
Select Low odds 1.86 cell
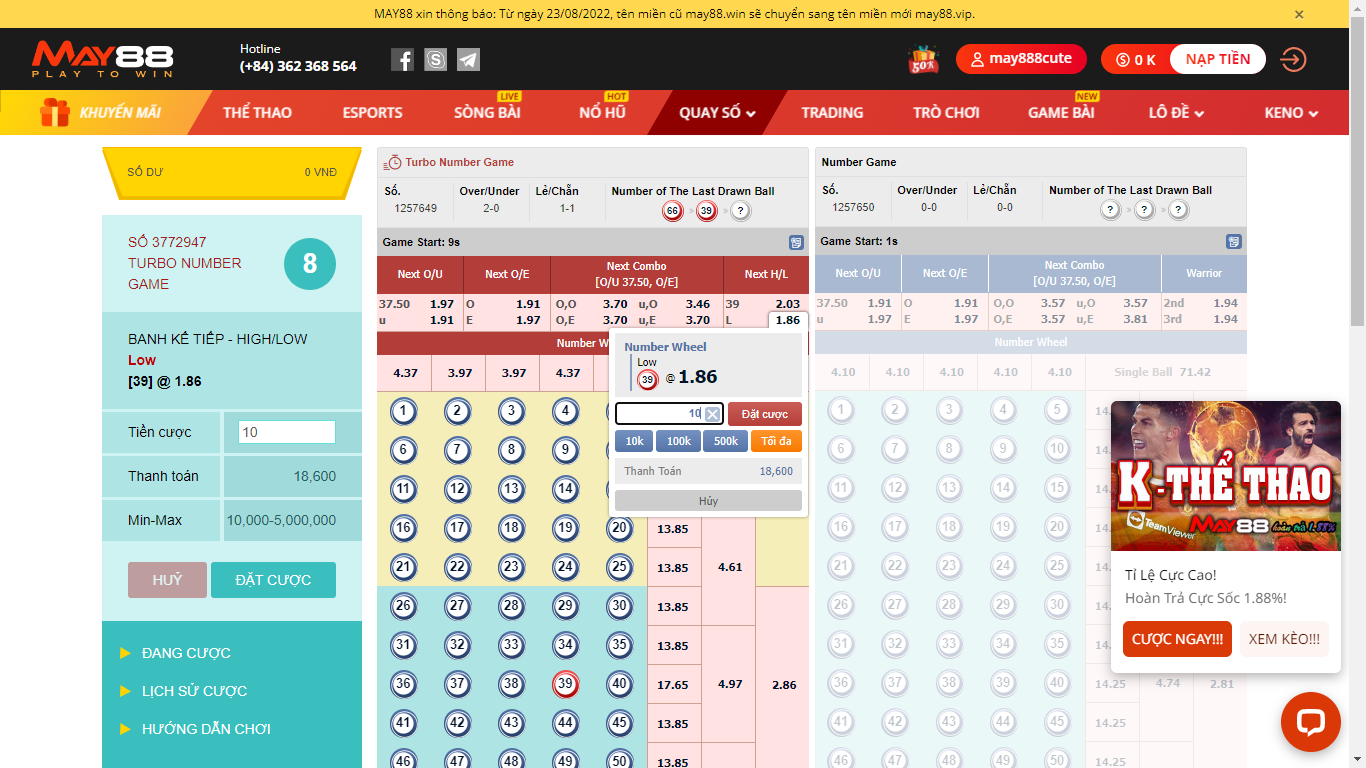(x=788, y=320)
